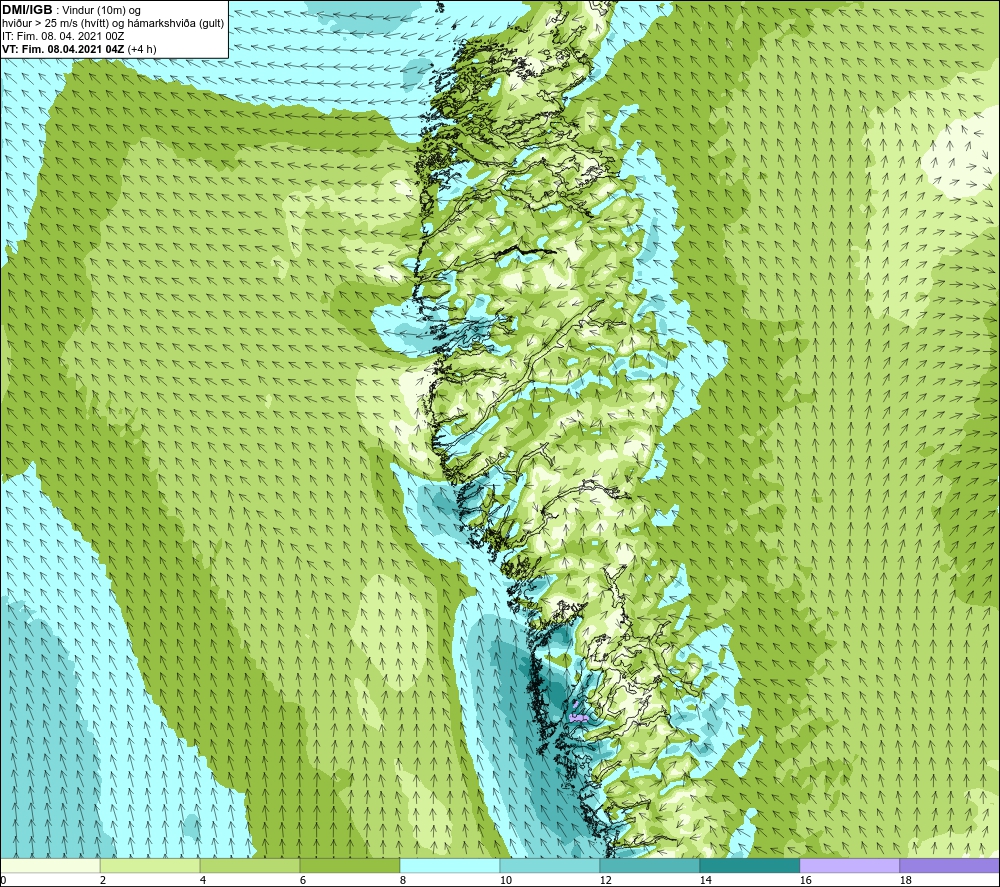Click the 16–18 m/s light purple legend swatch

click(849, 865)
